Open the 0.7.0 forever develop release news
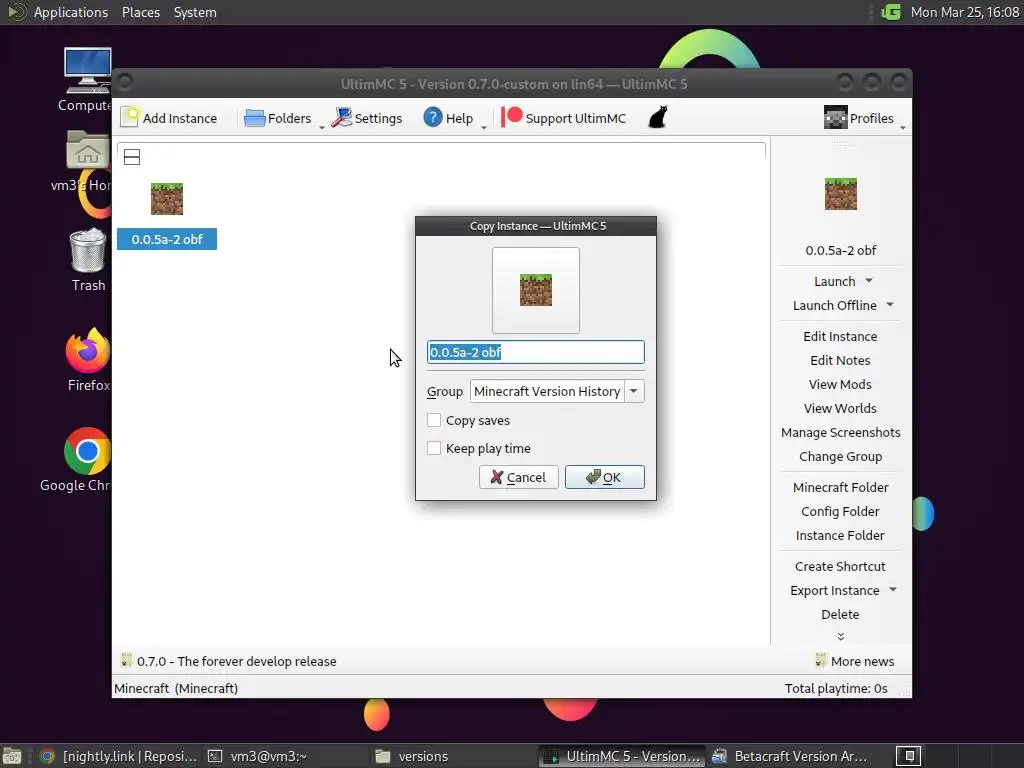This screenshot has height=768, width=1024. [229, 662]
